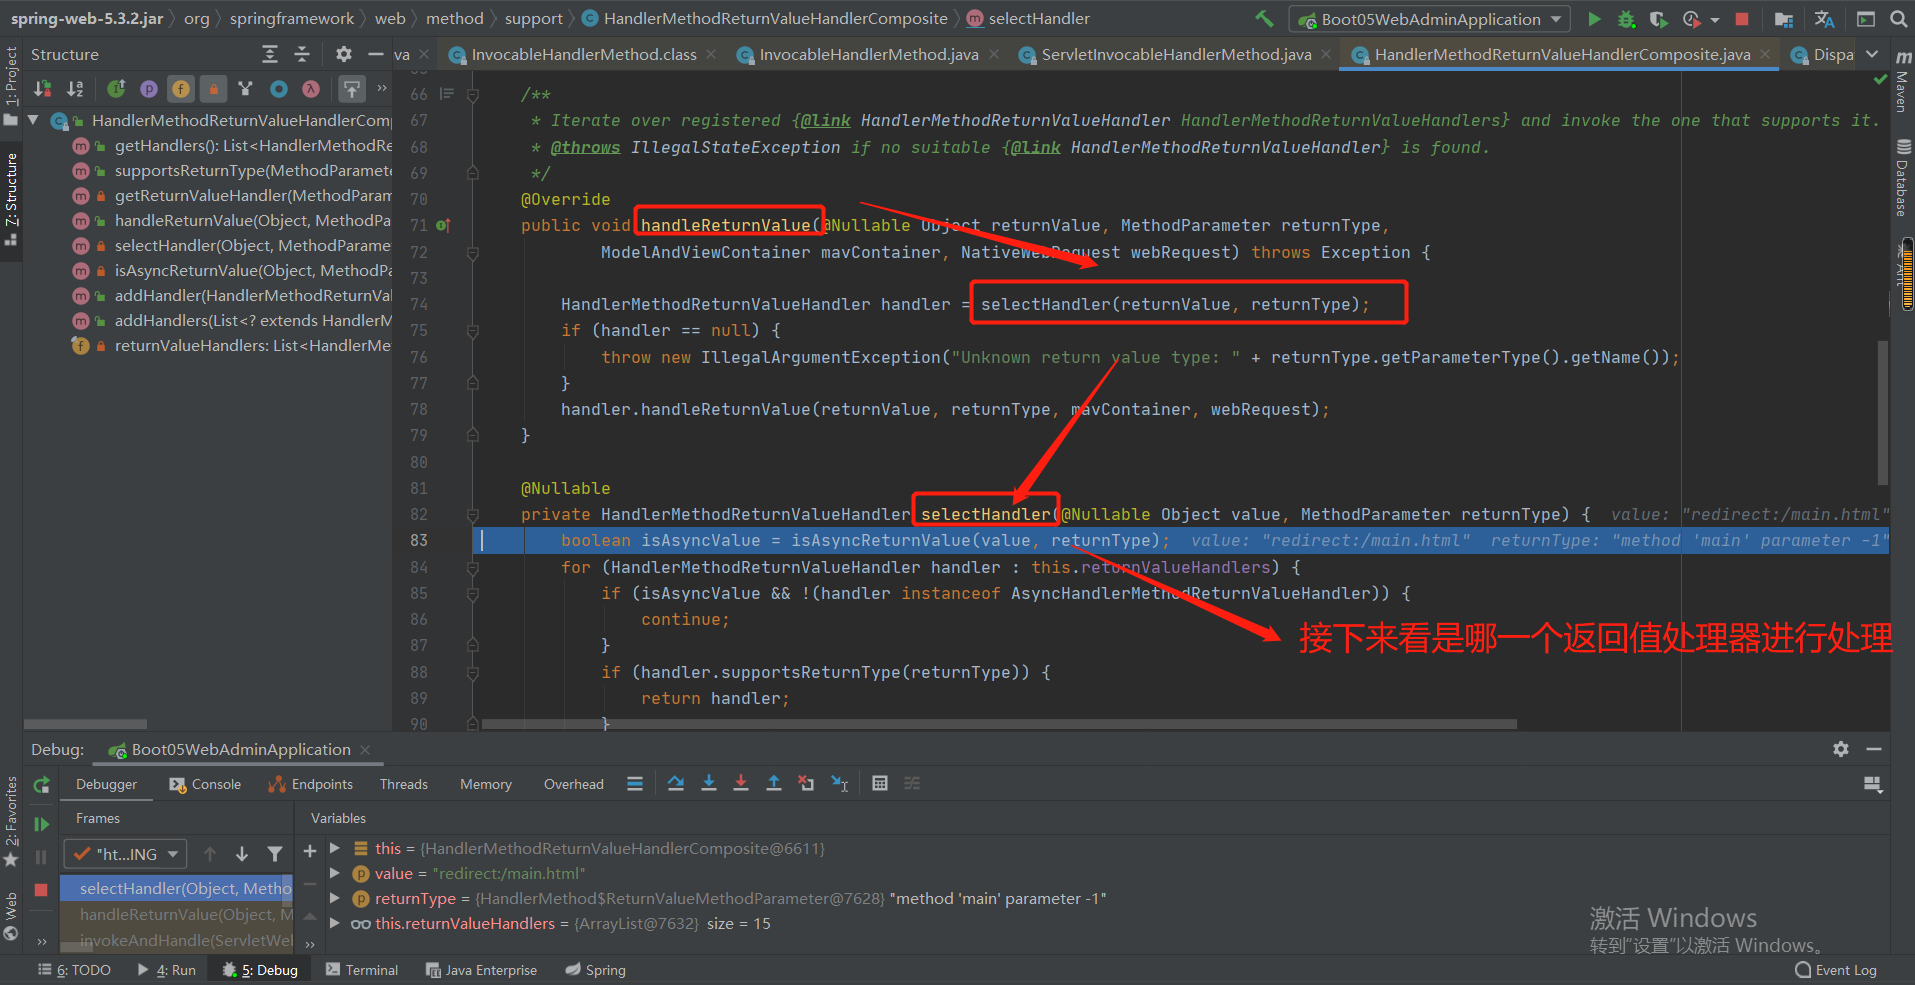Screen dimensions: 1915x985
Task: Toggle Show Fields orange f icon
Action: 181,89
